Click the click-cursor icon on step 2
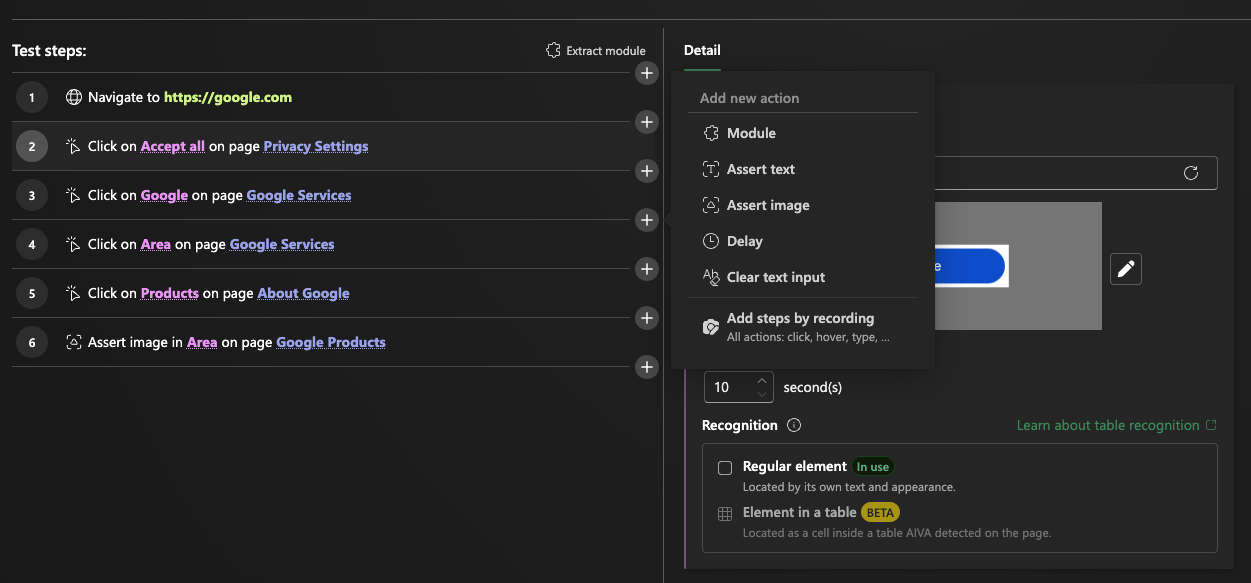 73,146
